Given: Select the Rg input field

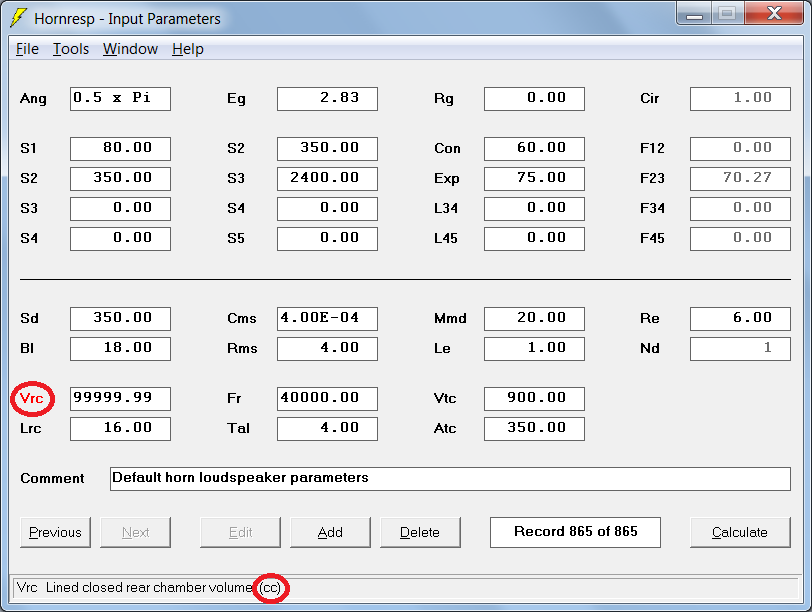Looking at the screenshot, I should point(534,99).
